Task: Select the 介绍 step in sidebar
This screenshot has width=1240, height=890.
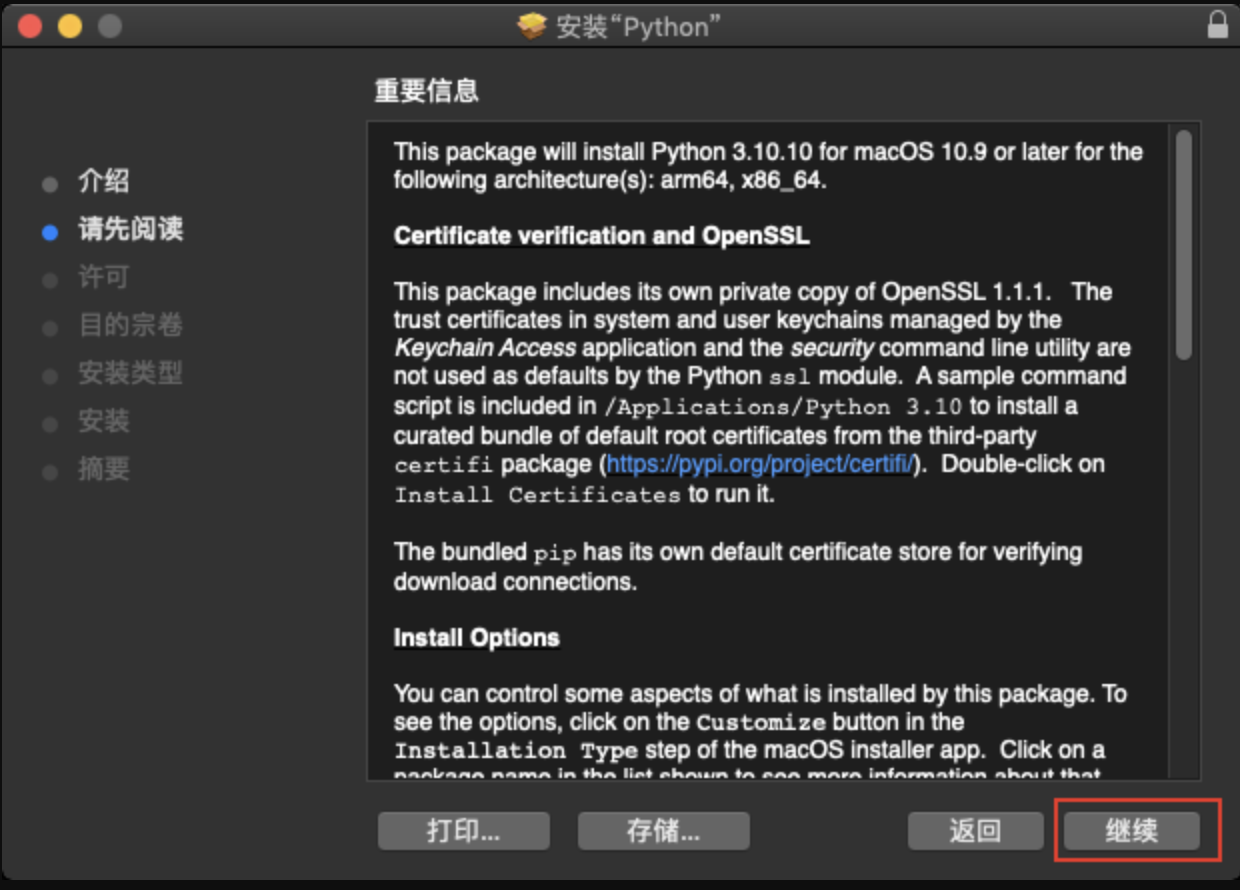Action: coord(104,182)
